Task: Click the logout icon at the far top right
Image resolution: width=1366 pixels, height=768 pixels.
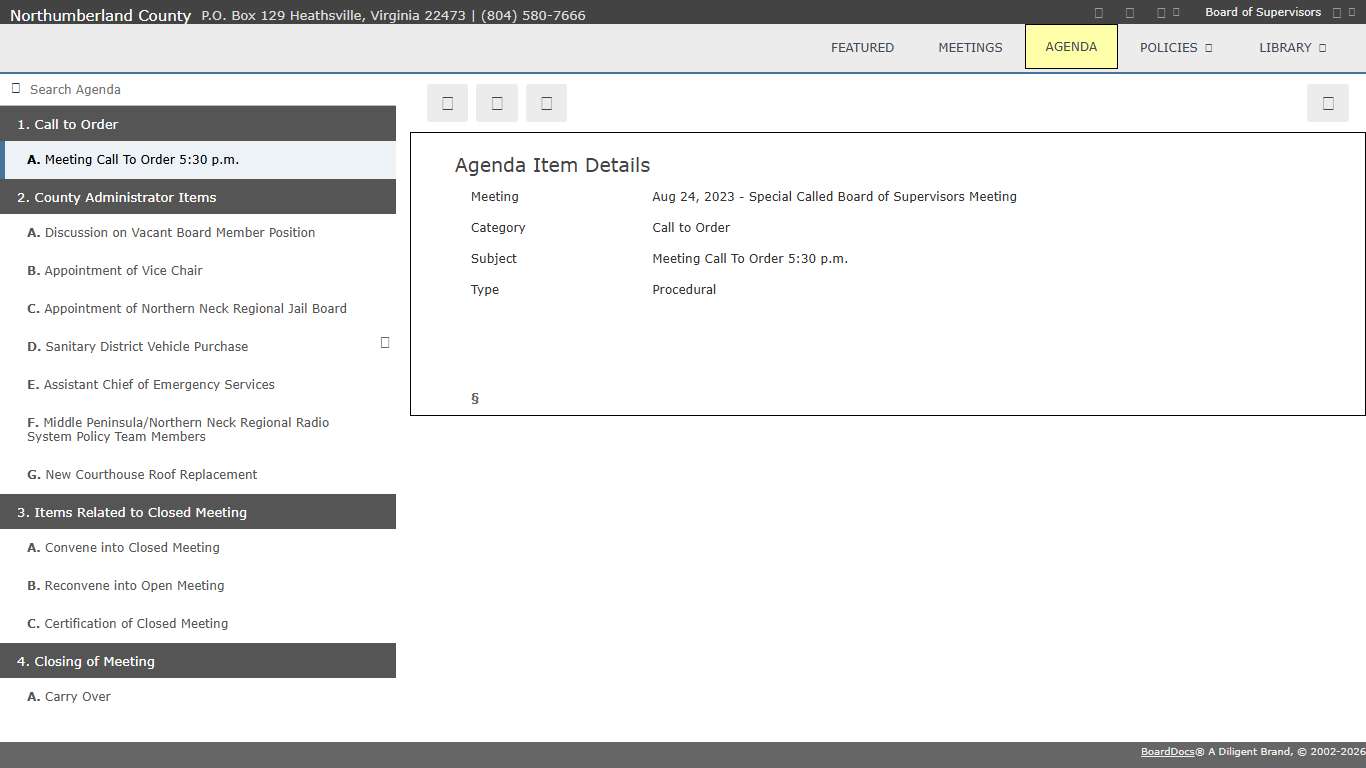Action: (1353, 12)
